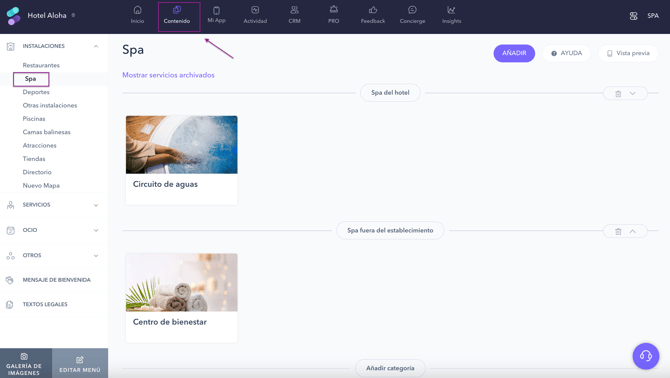This screenshot has width=670, height=378.
Task: Open Mensaje de bienvenida
Action: coord(56,280)
